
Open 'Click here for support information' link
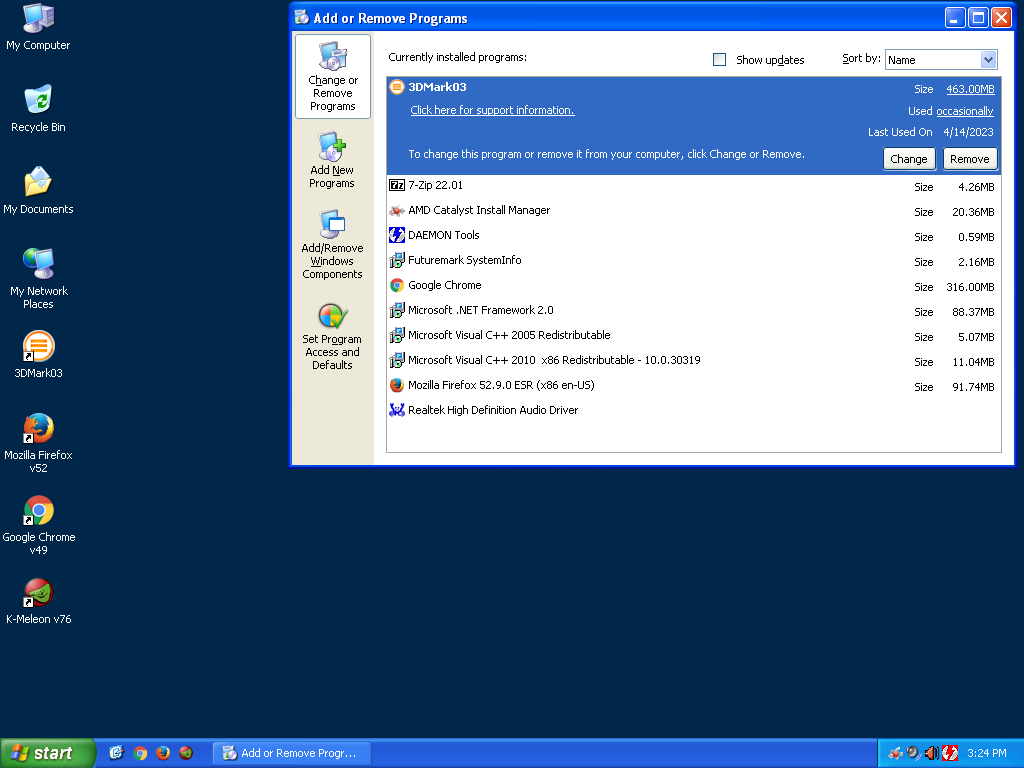(x=492, y=110)
